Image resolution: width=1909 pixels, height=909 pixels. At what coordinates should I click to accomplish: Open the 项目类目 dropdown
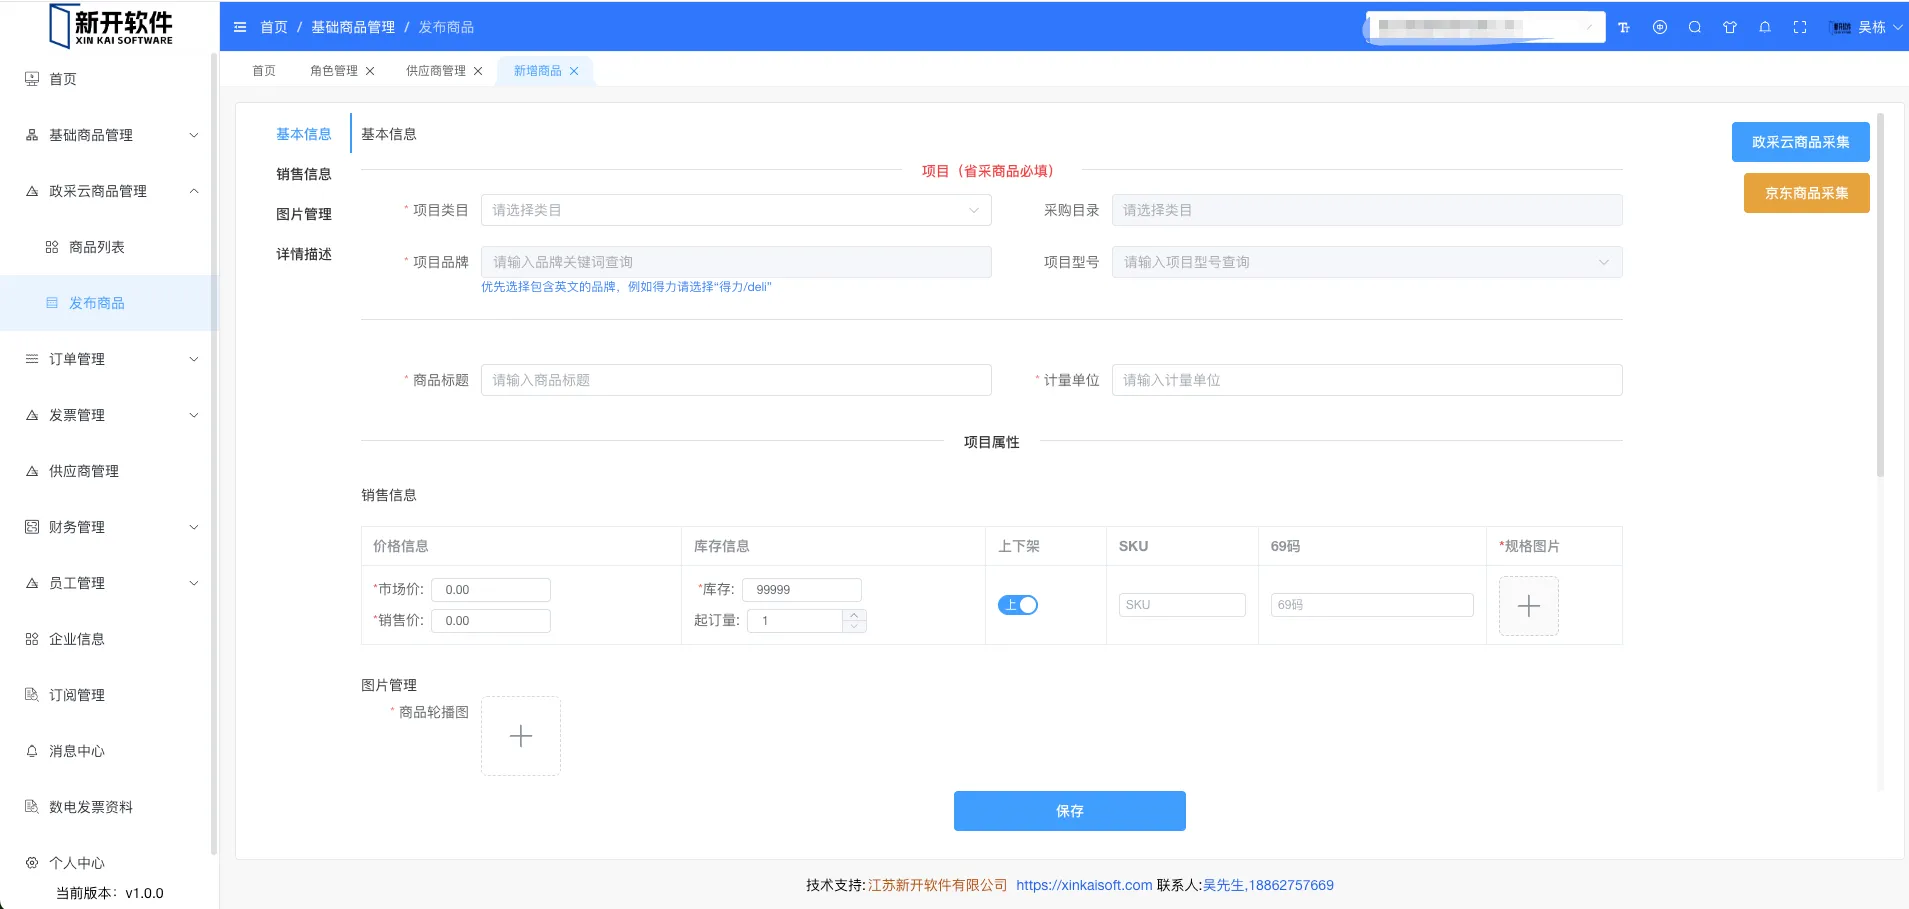(x=736, y=210)
